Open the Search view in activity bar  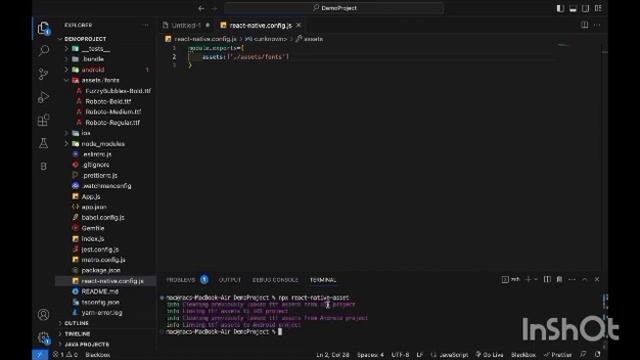click(x=43, y=51)
